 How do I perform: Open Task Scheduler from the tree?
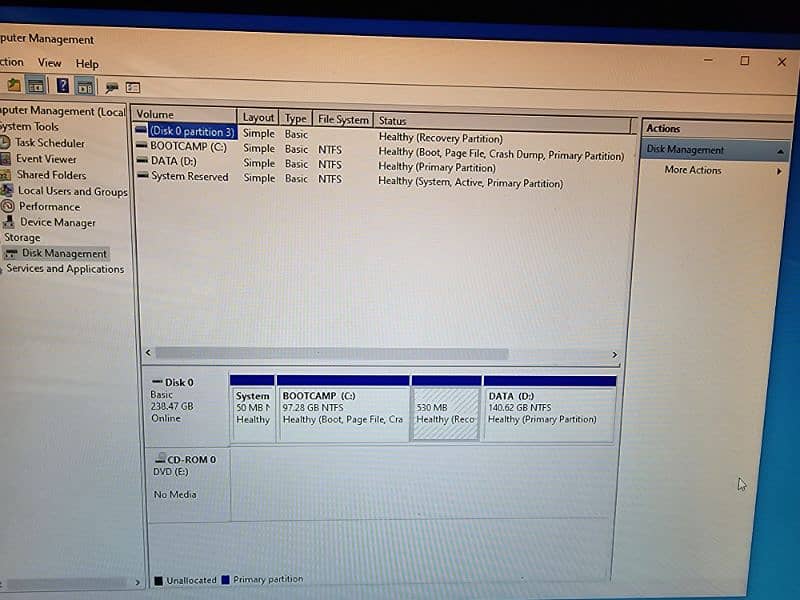click(x=49, y=143)
